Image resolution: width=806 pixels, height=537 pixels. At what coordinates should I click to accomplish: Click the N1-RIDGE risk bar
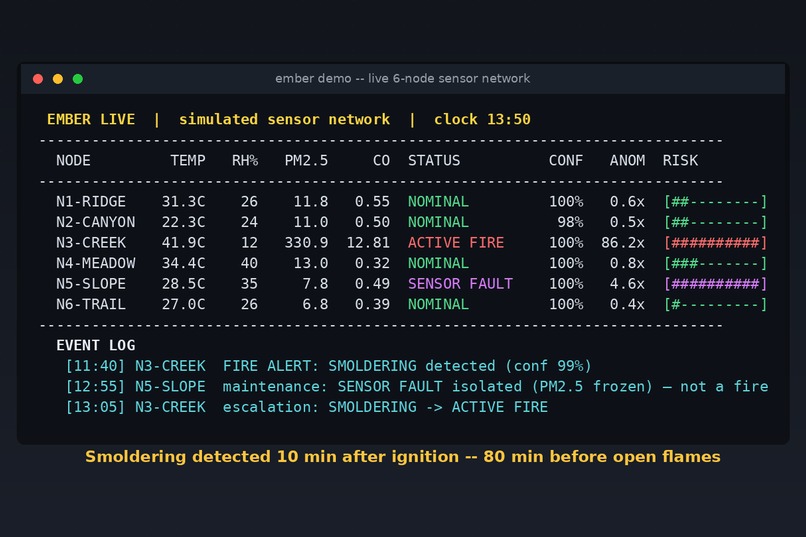[x=716, y=201]
